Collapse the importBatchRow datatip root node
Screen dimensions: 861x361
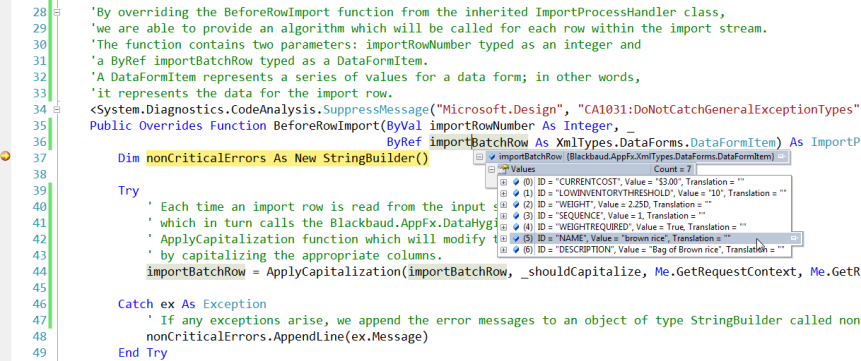pos(480,157)
